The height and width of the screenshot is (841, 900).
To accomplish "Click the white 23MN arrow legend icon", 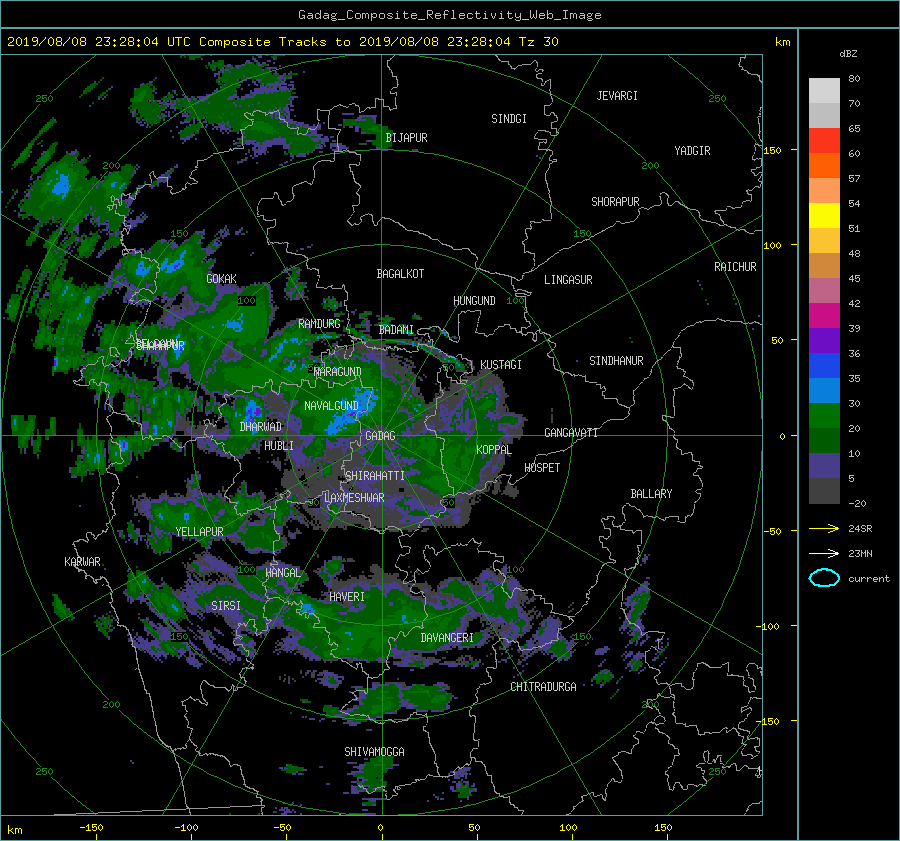I will coord(824,553).
